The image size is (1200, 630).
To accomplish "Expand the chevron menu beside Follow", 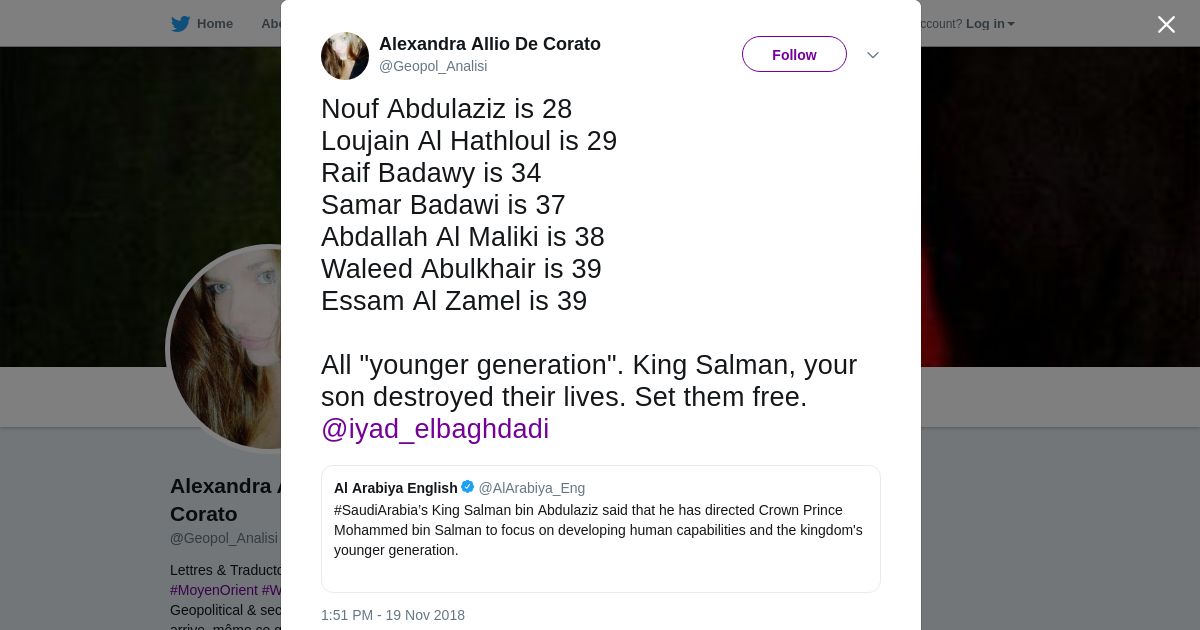I will point(872,55).
